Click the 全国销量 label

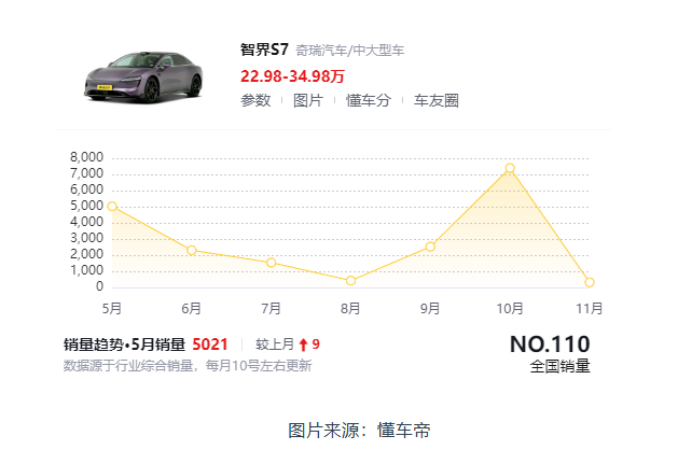click(560, 366)
